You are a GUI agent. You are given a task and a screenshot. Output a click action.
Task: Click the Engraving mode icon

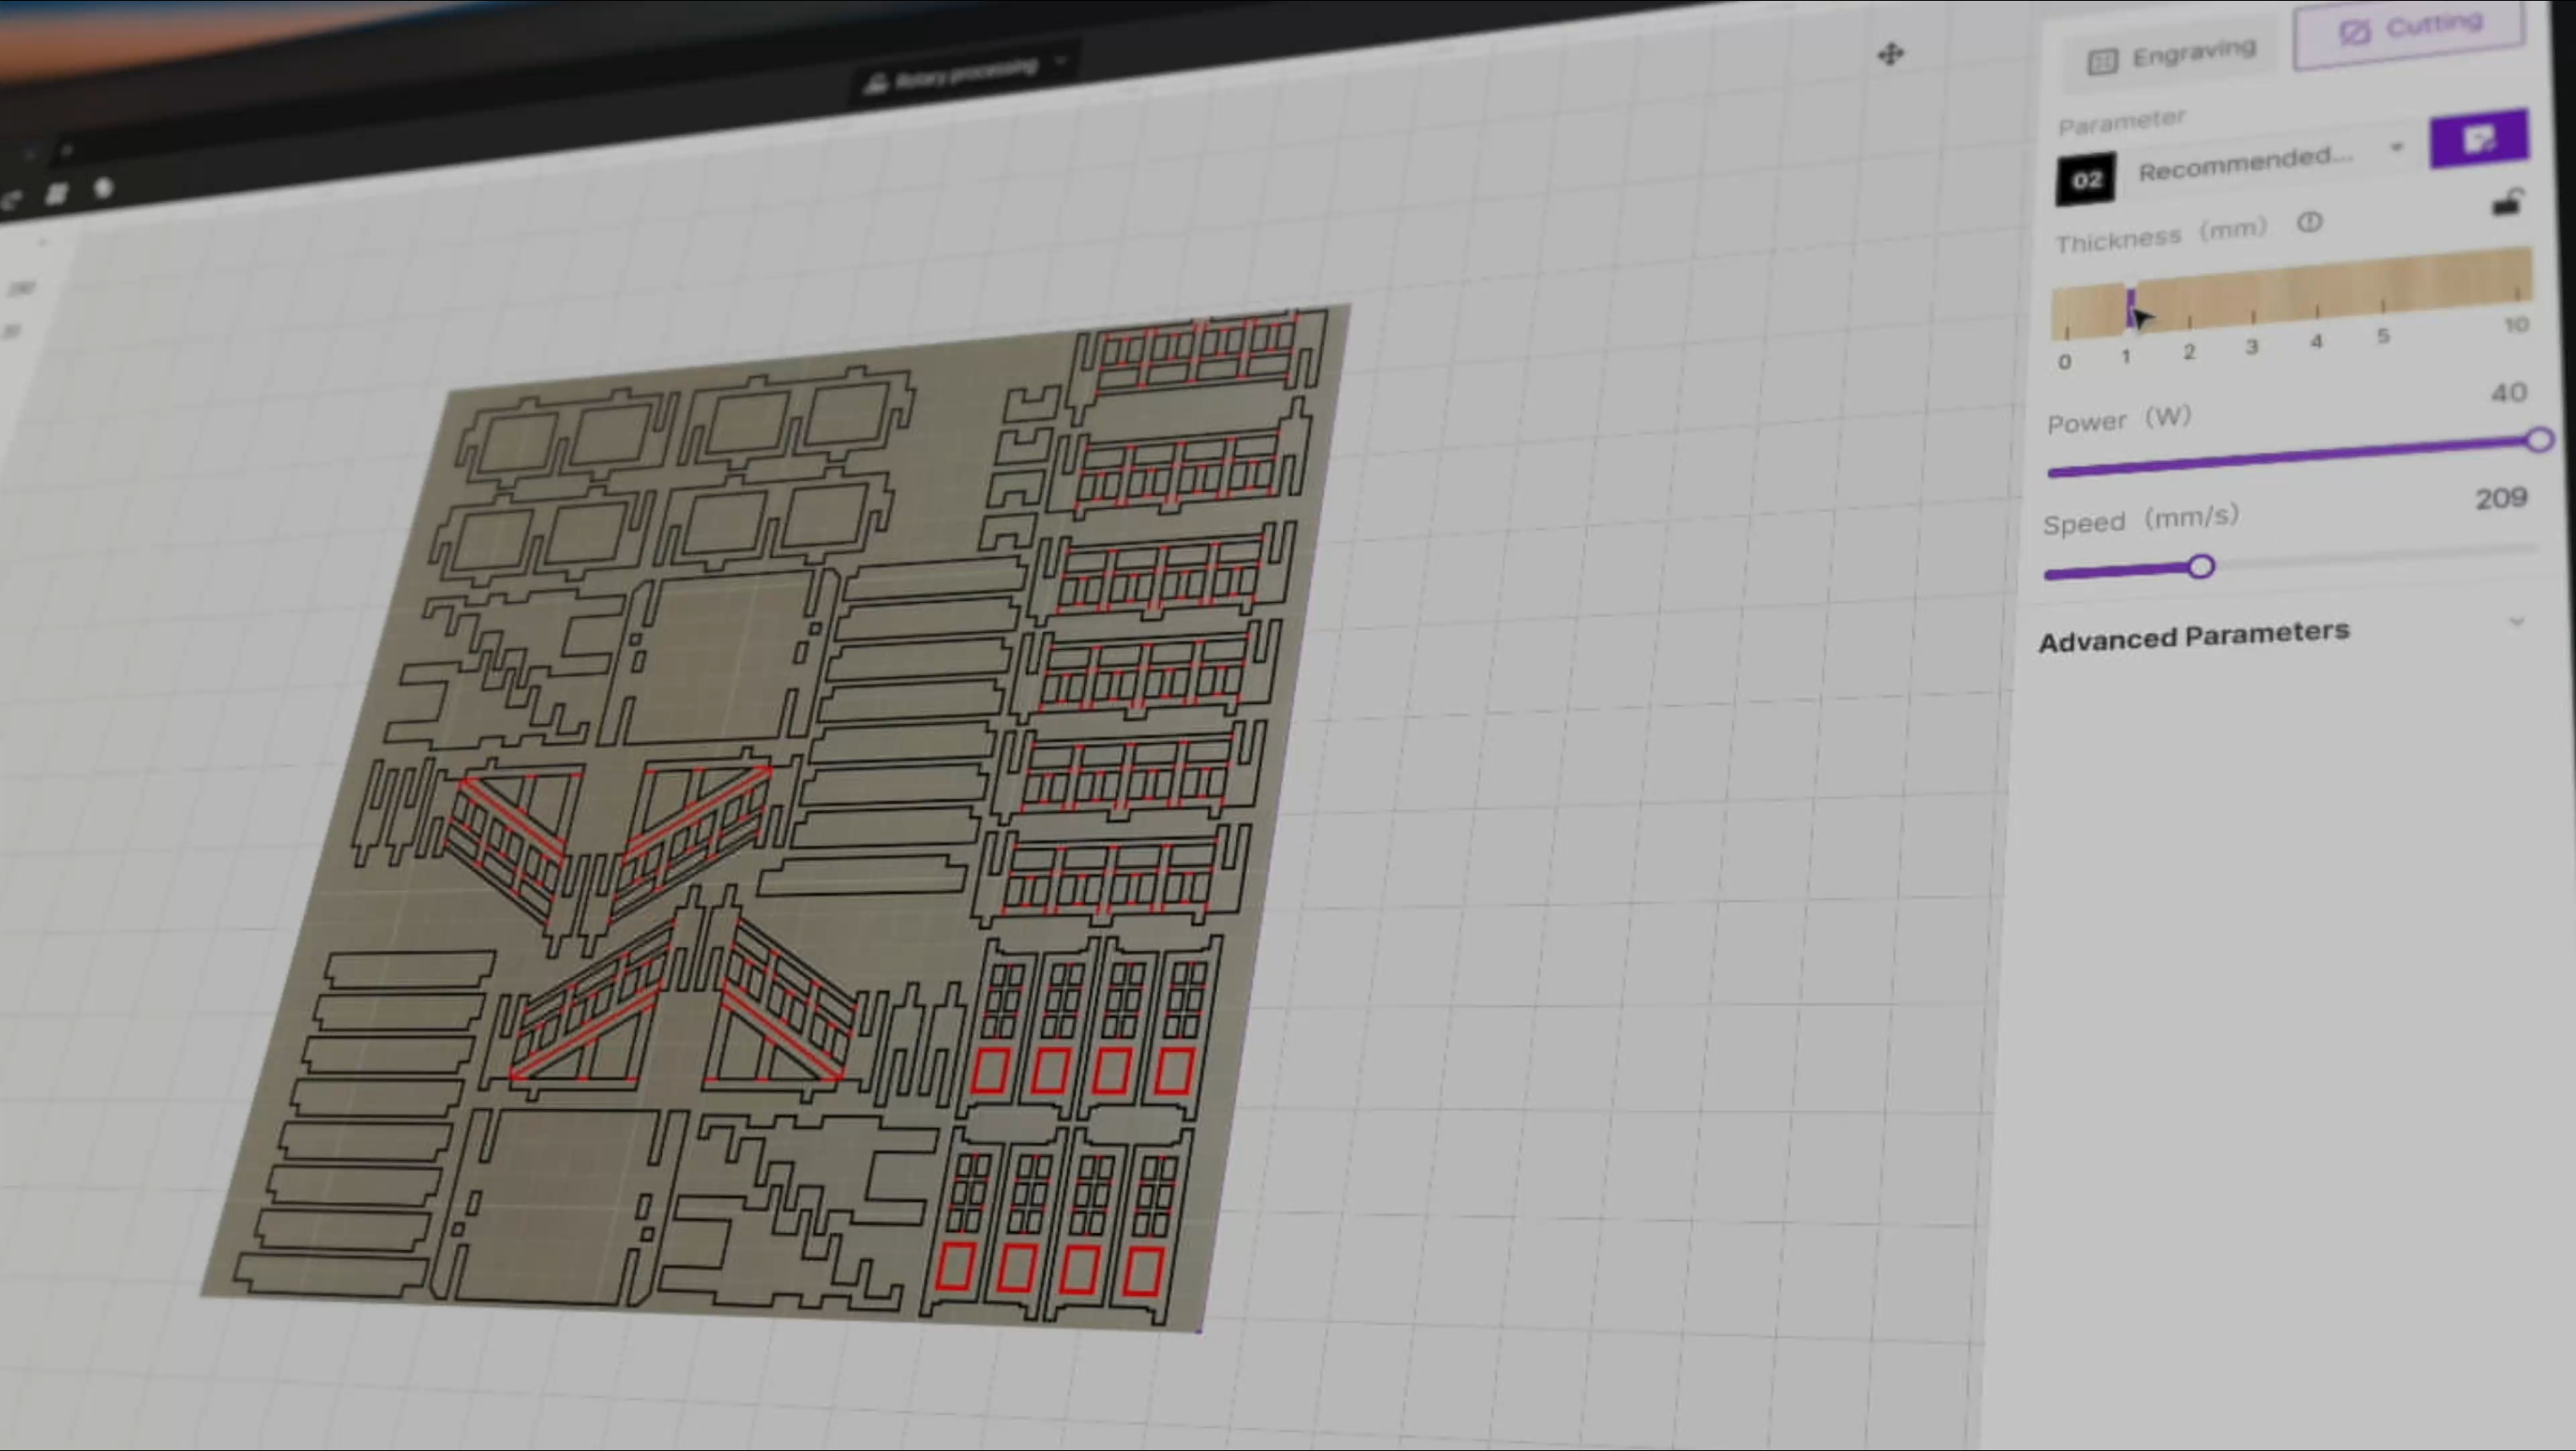[x=2105, y=60]
